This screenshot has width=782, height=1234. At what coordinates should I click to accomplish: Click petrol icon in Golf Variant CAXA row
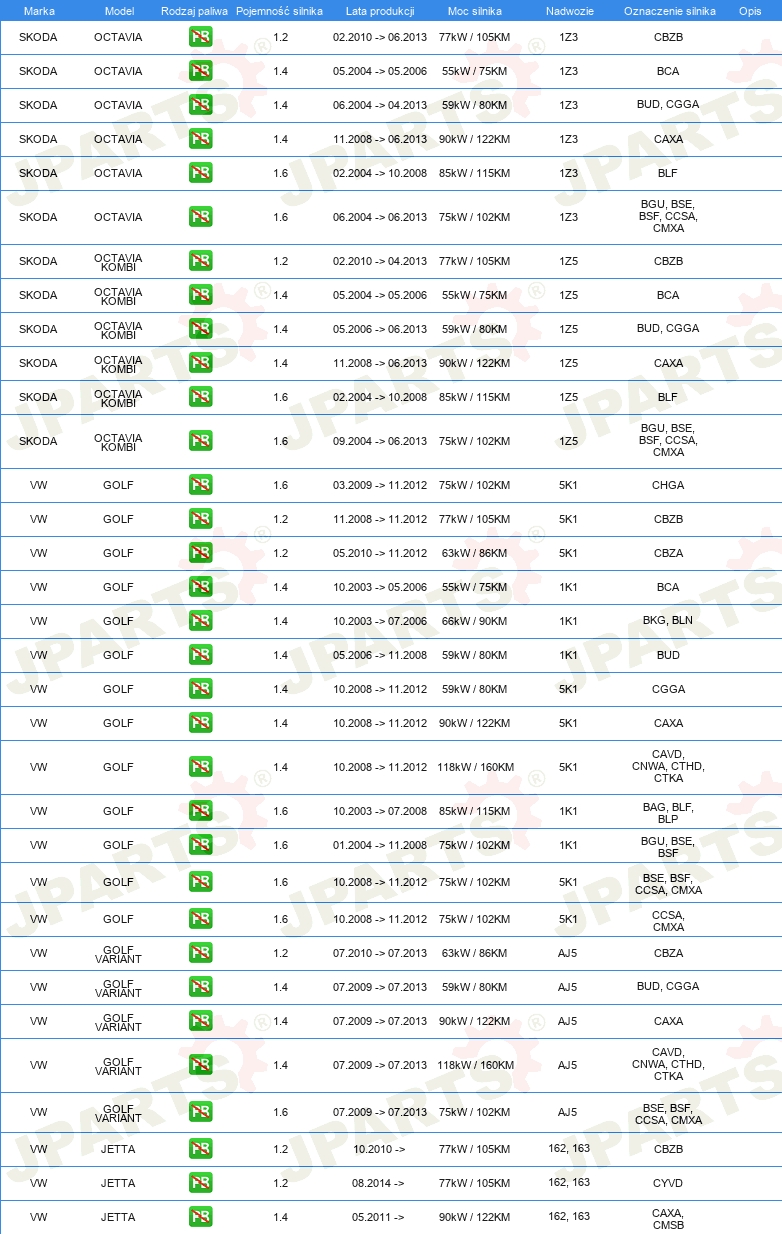(x=200, y=1021)
